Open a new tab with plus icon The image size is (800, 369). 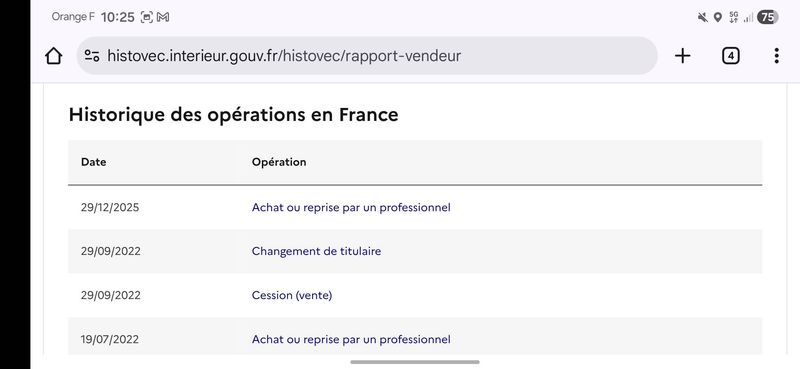click(682, 56)
